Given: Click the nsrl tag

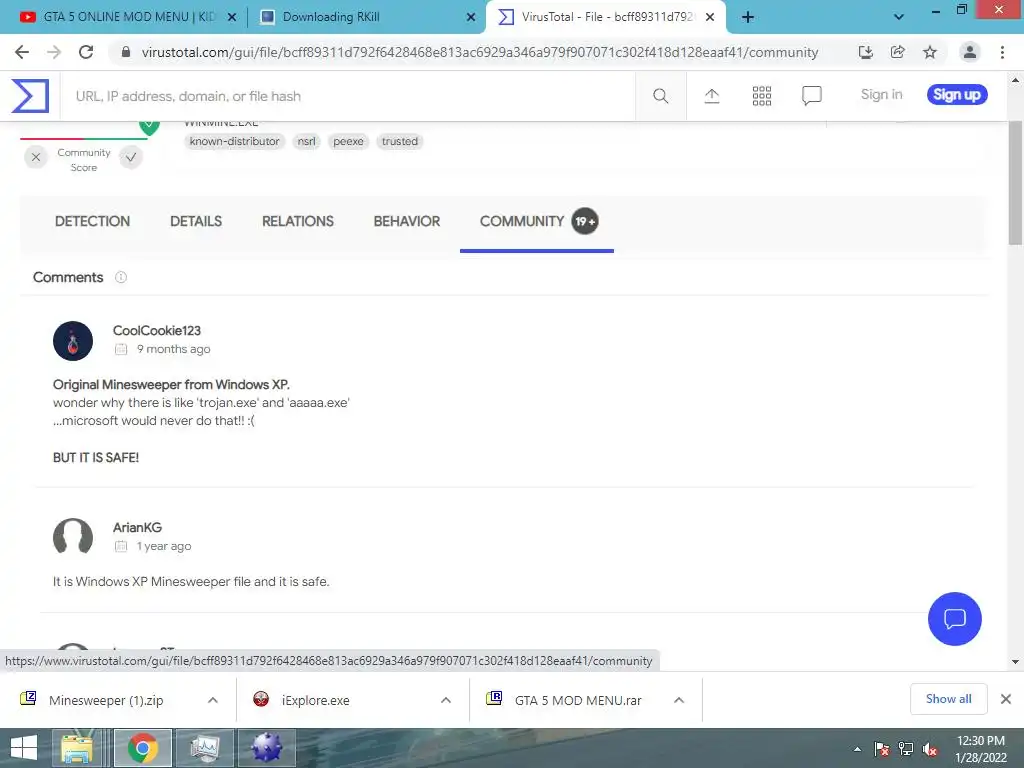Looking at the screenshot, I should [306, 141].
